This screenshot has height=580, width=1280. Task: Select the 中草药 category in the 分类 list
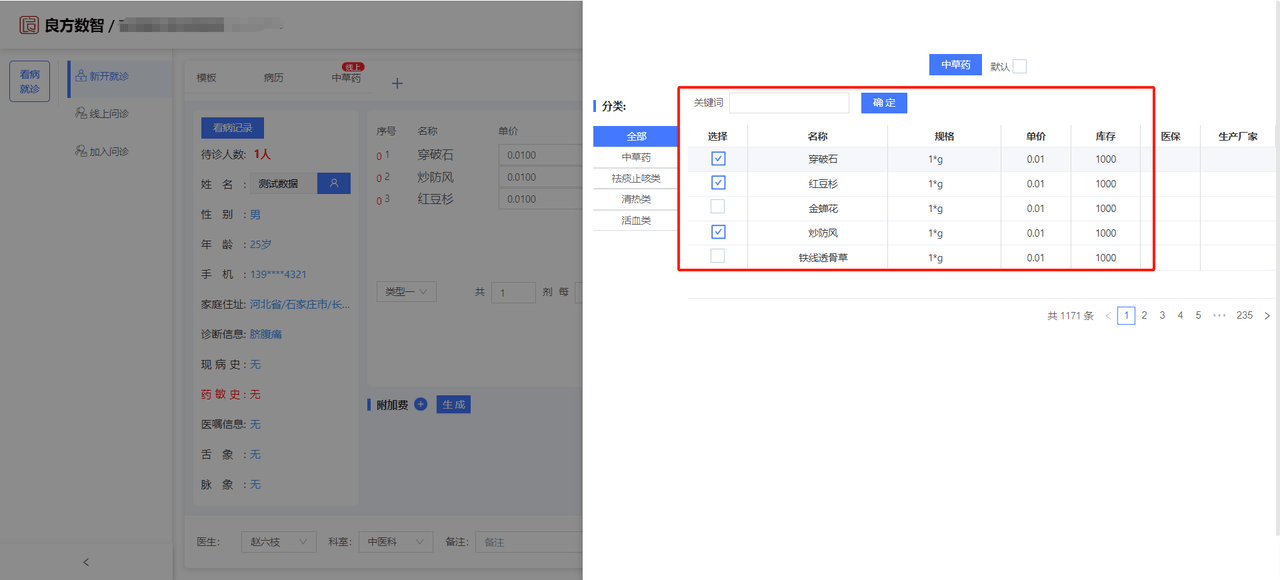tap(636, 157)
